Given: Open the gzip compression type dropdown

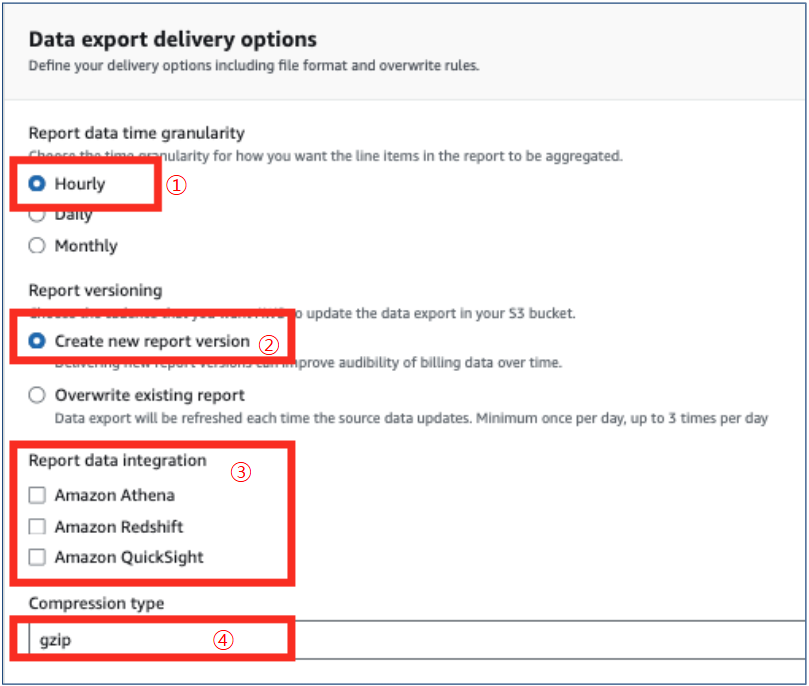Looking at the screenshot, I should (400, 639).
